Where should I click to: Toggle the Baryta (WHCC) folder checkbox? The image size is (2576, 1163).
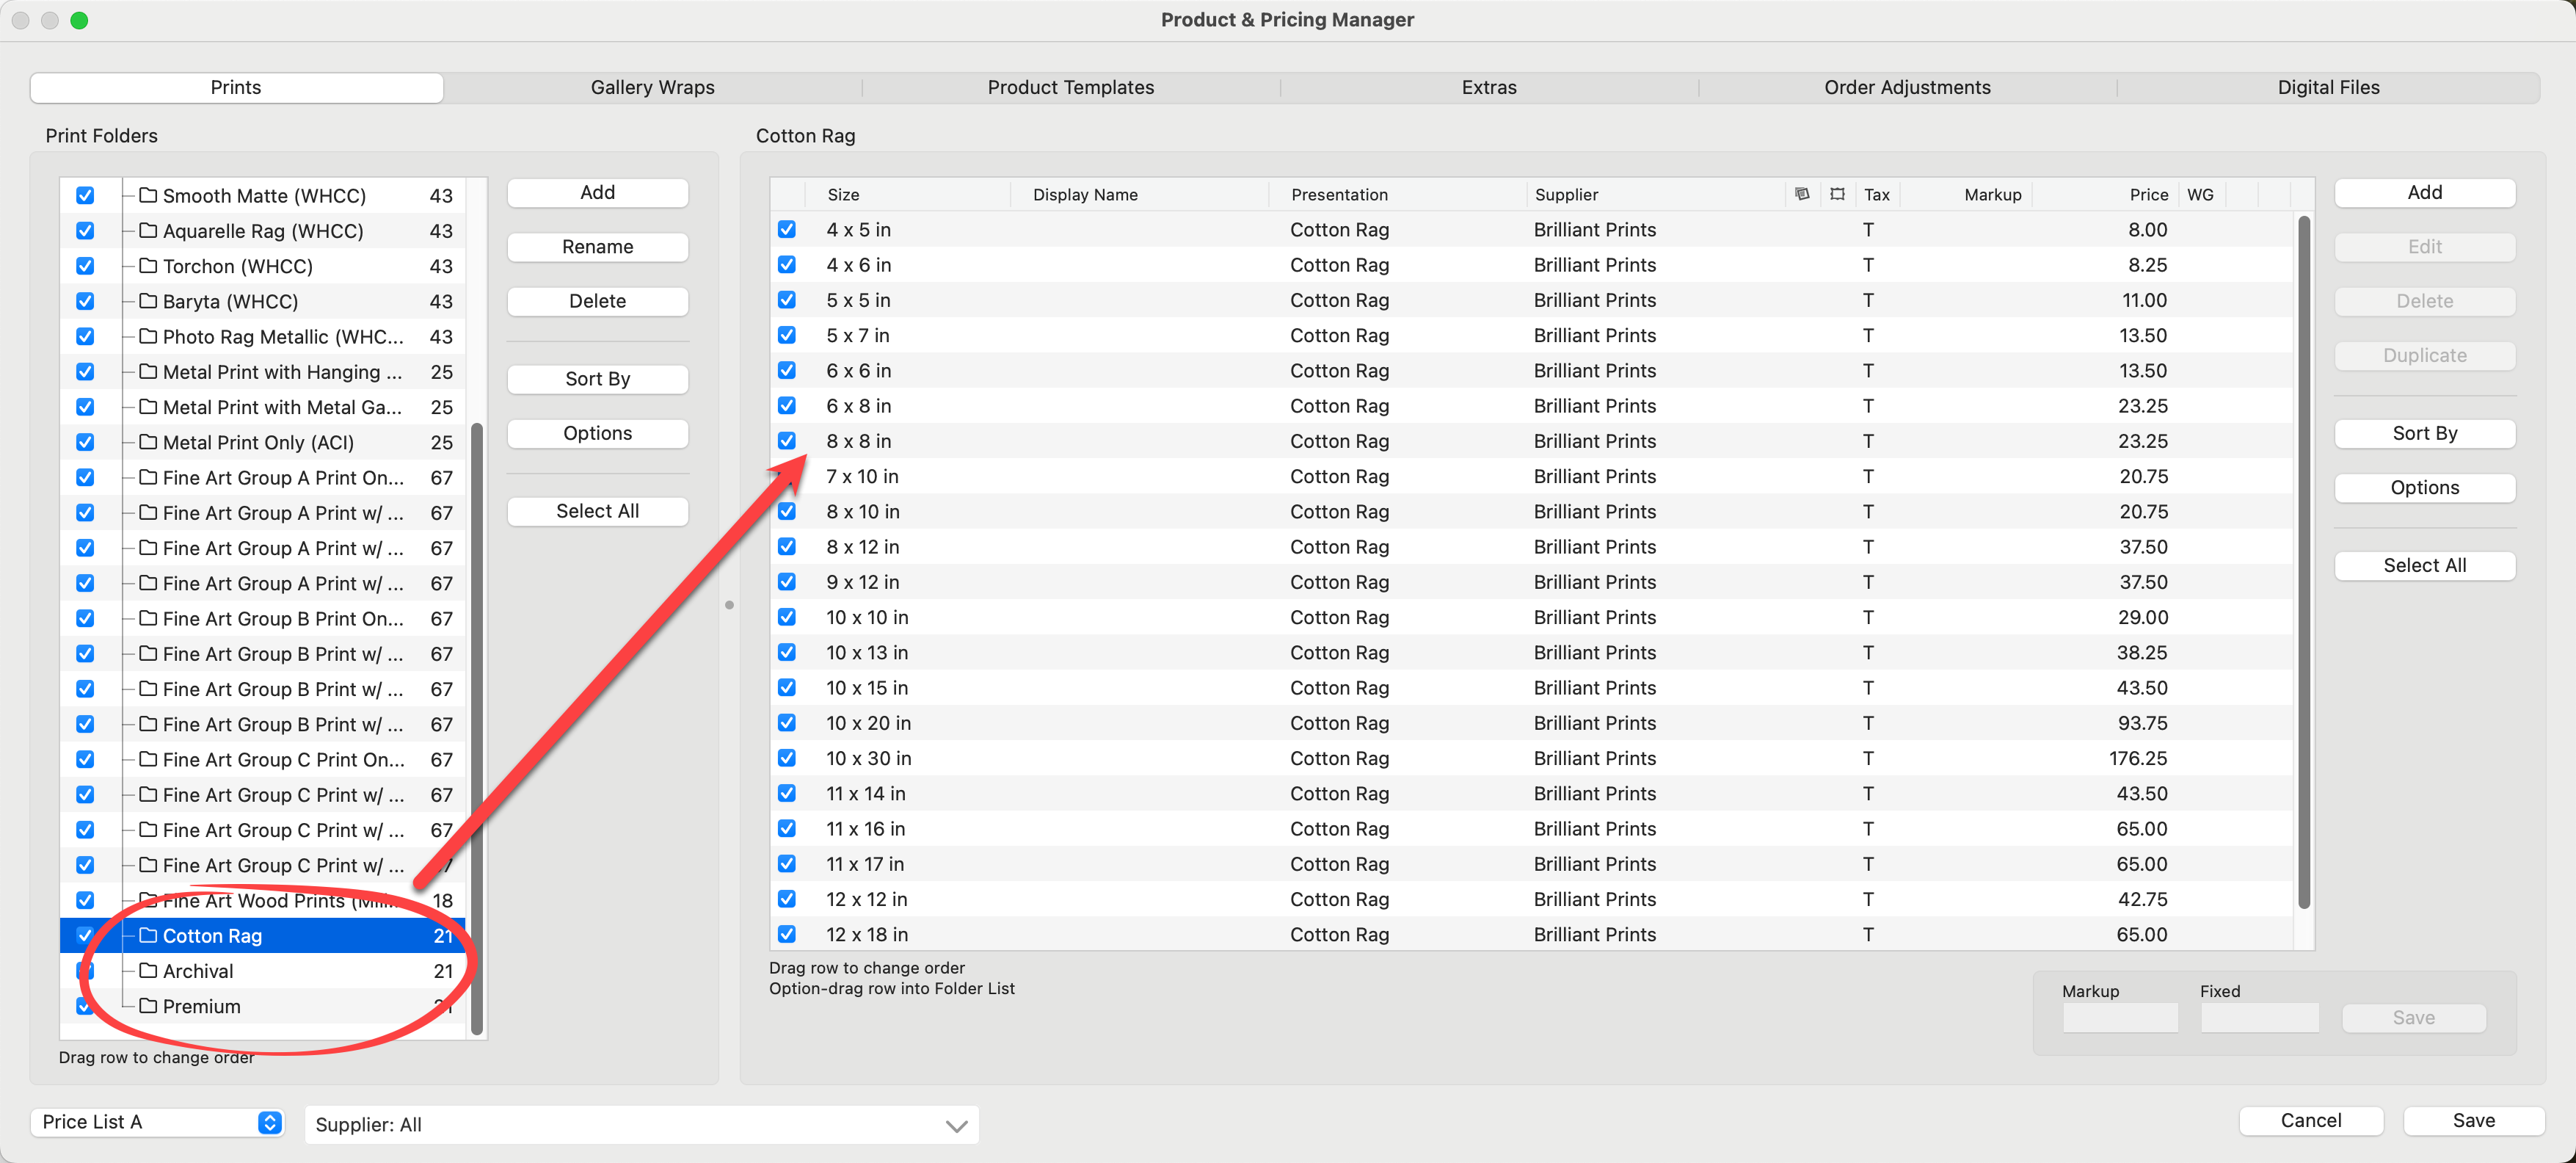pyautogui.click(x=85, y=301)
